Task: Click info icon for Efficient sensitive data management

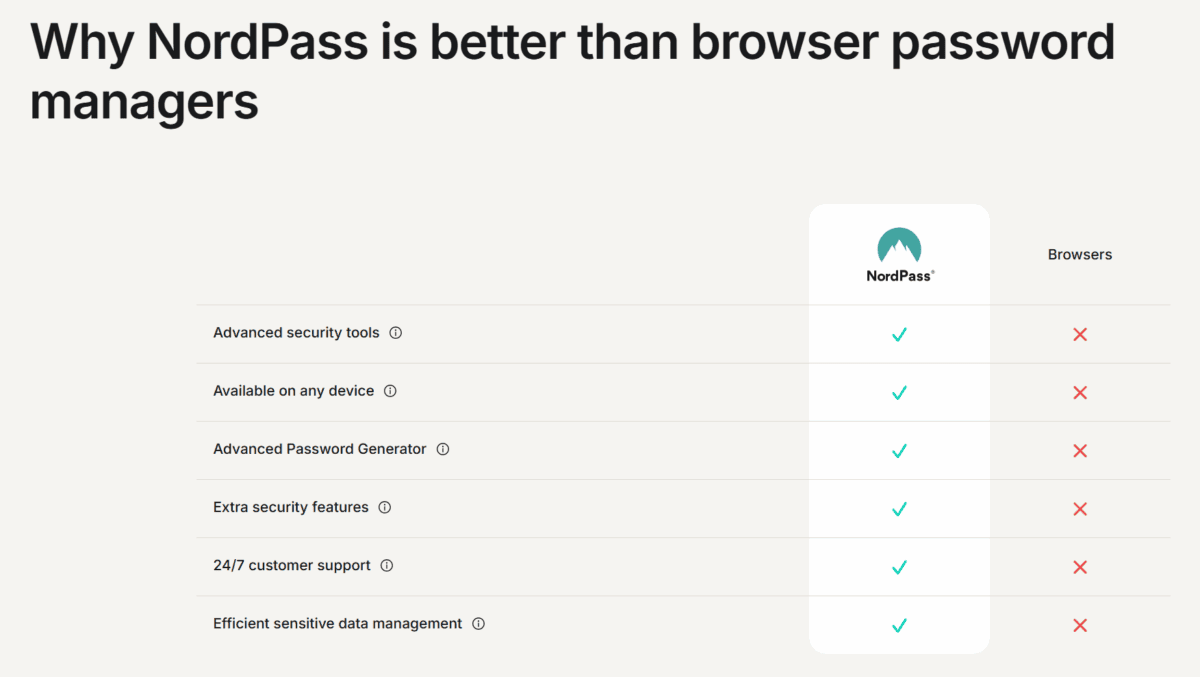Action: pyautogui.click(x=478, y=623)
